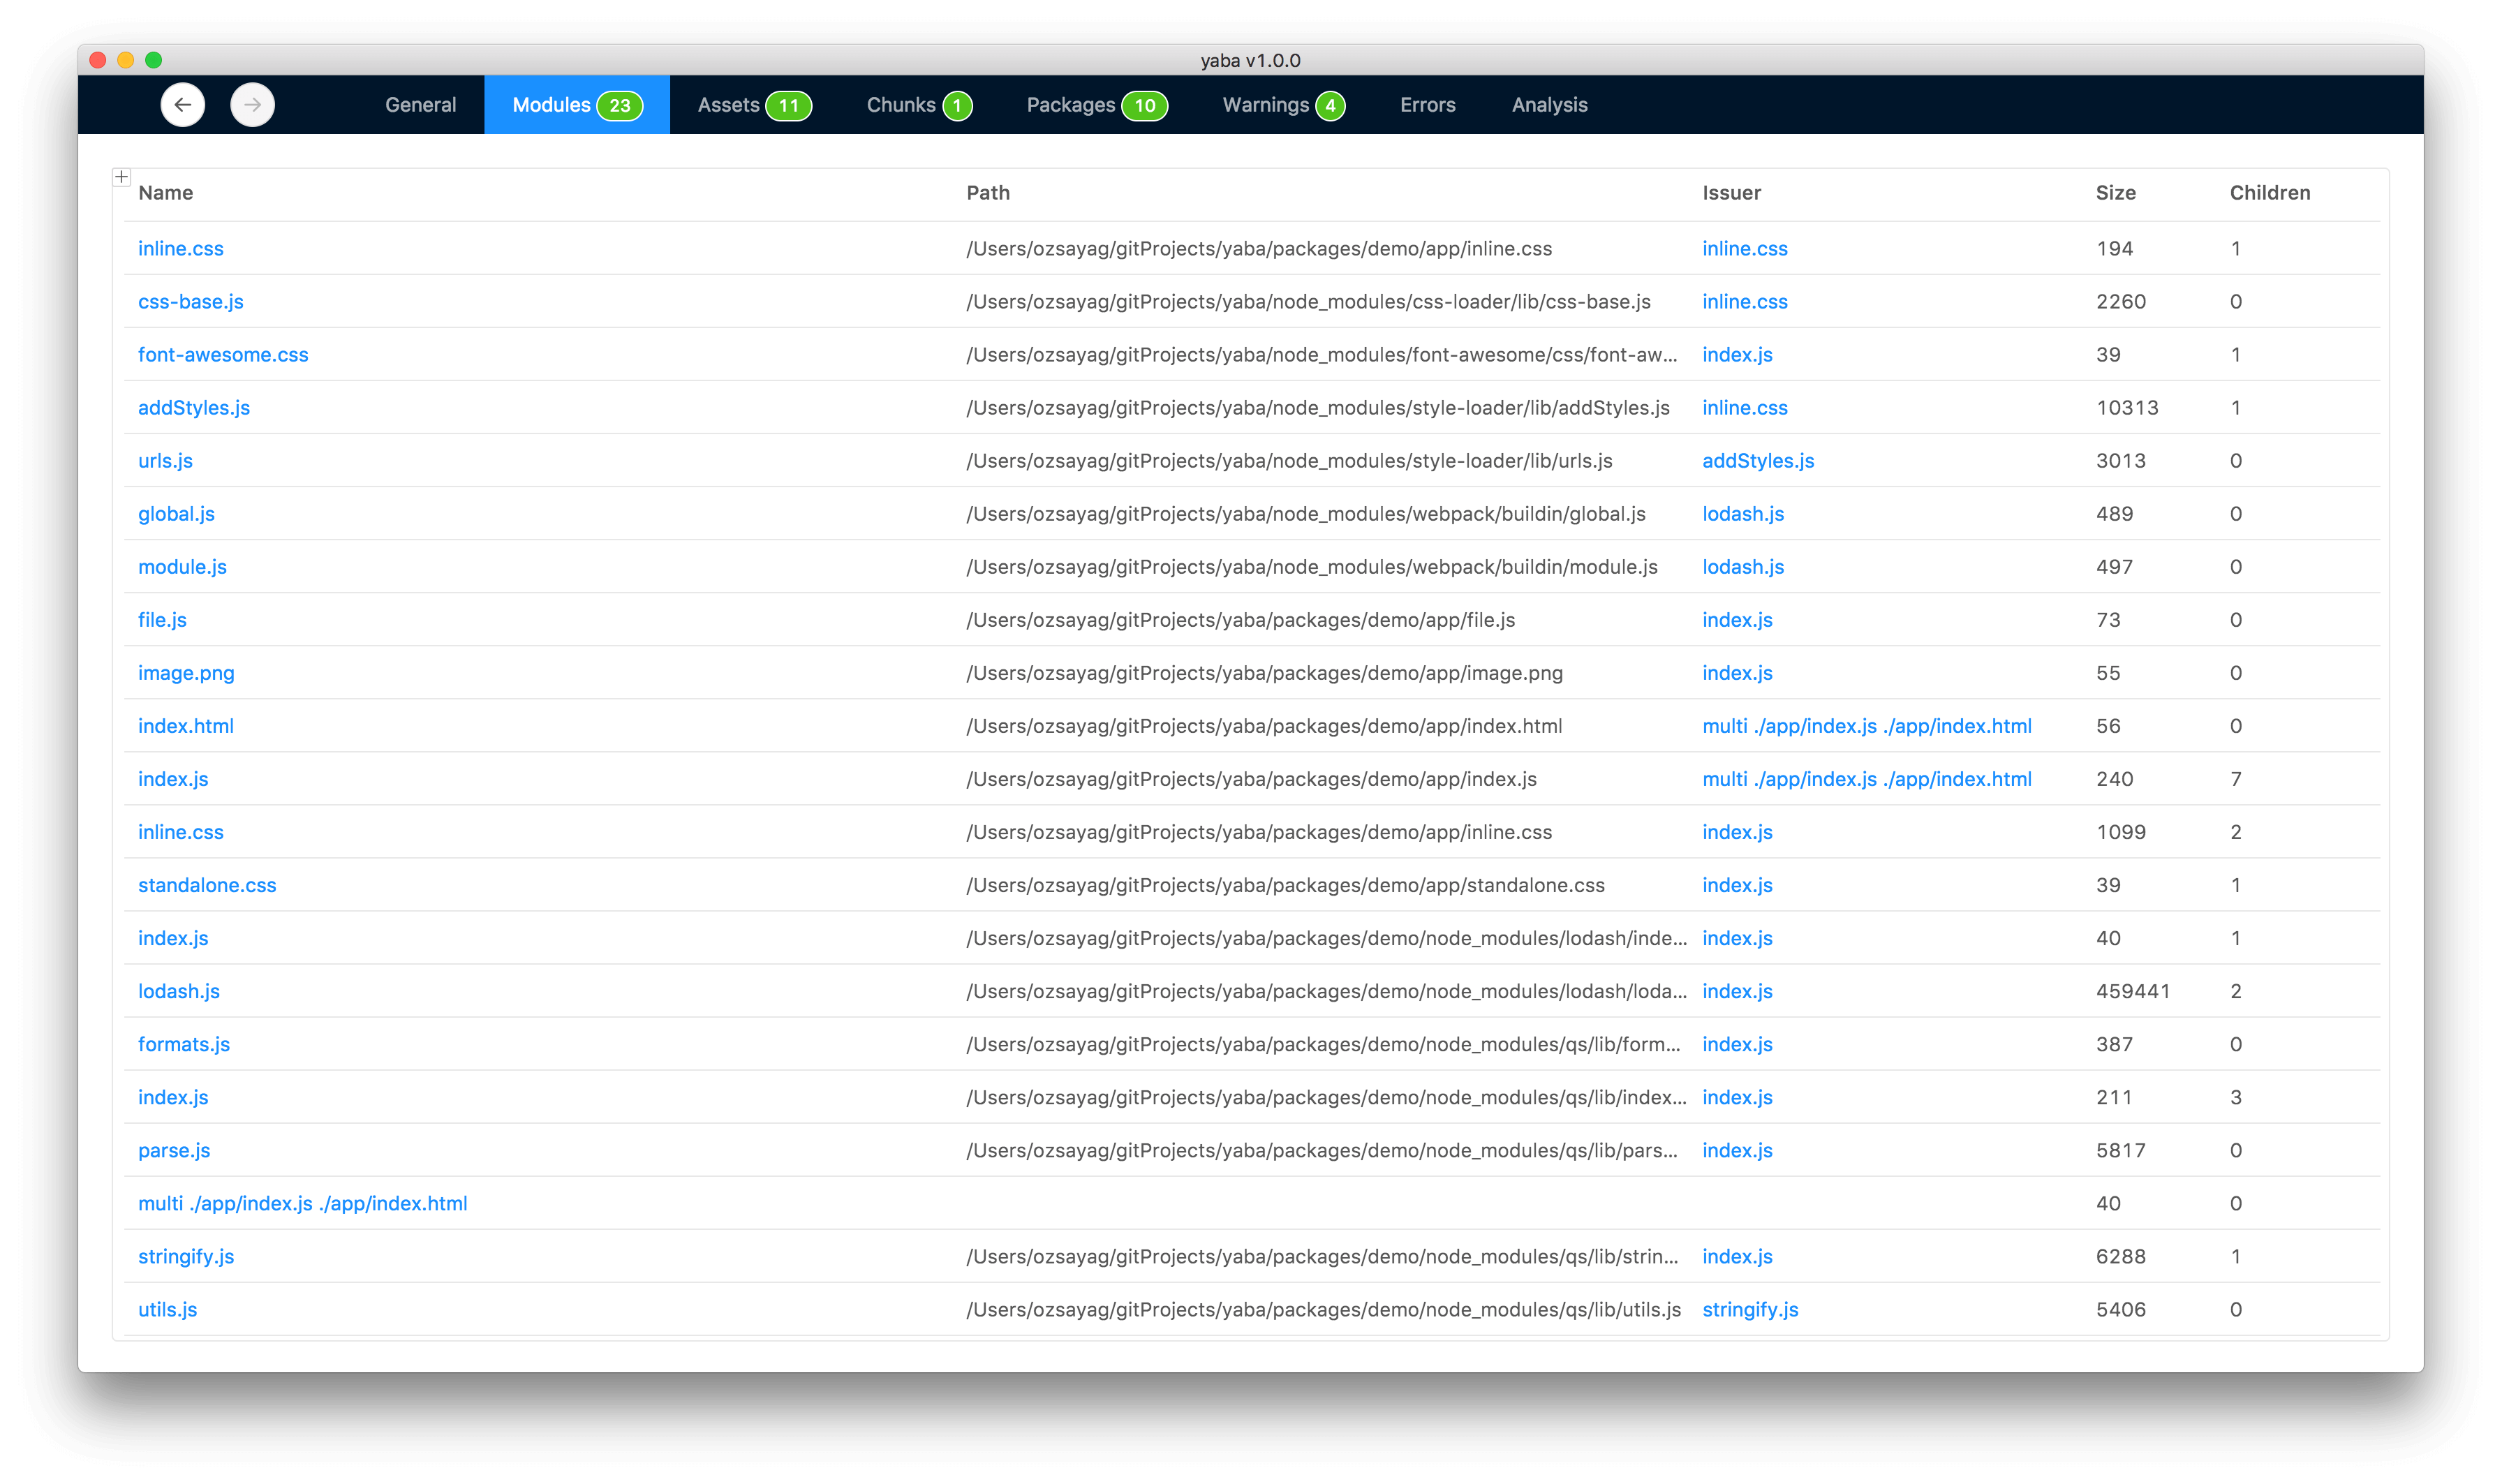This screenshot has width=2502, height=1484.
Task: Select the size value 459441
Action: tap(2133, 991)
